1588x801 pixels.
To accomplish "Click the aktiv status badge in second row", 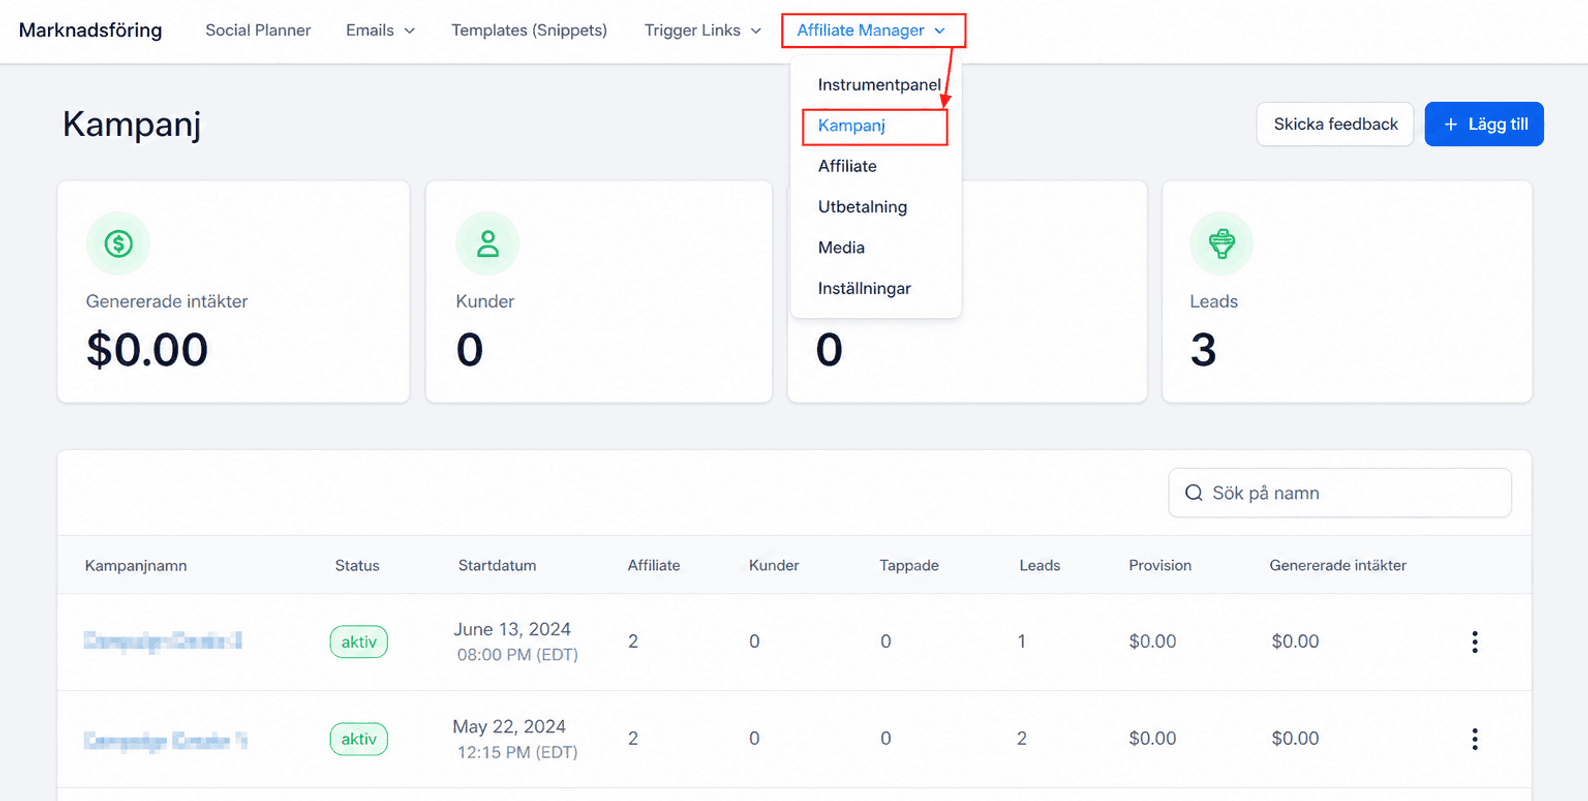I will click(359, 739).
